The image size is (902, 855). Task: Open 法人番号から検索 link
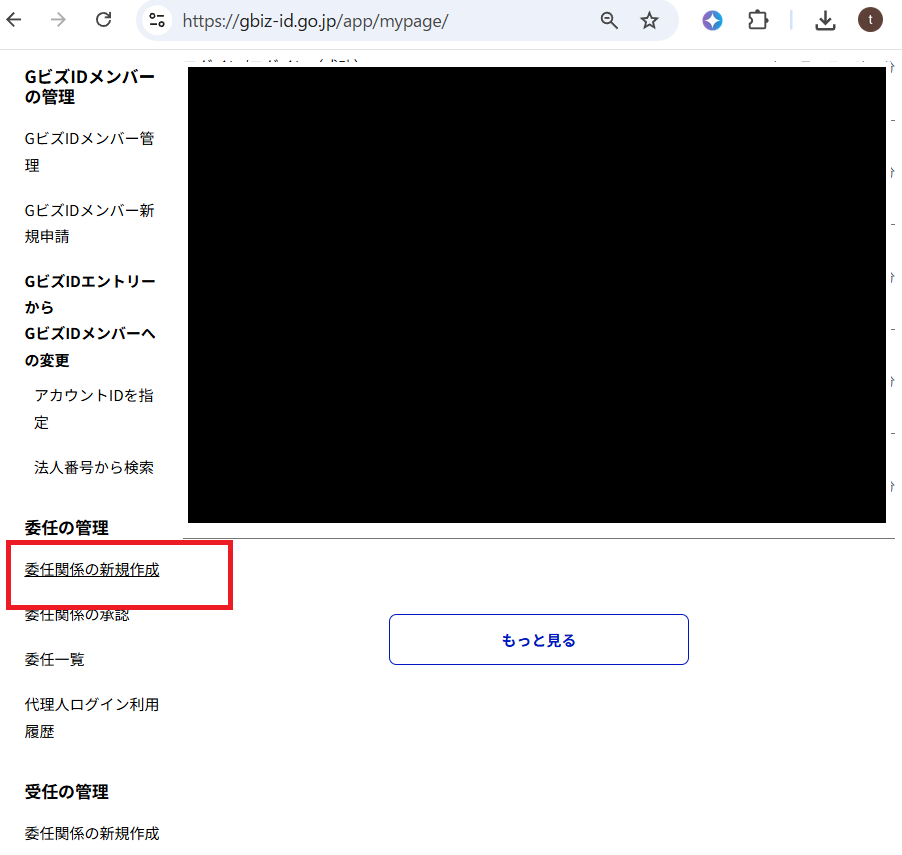(94, 467)
